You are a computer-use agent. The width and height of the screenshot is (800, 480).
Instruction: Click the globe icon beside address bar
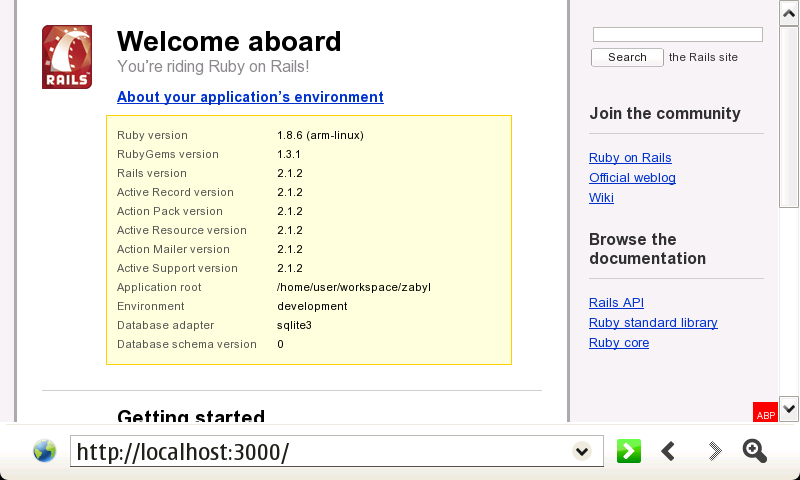click(44, 451)
